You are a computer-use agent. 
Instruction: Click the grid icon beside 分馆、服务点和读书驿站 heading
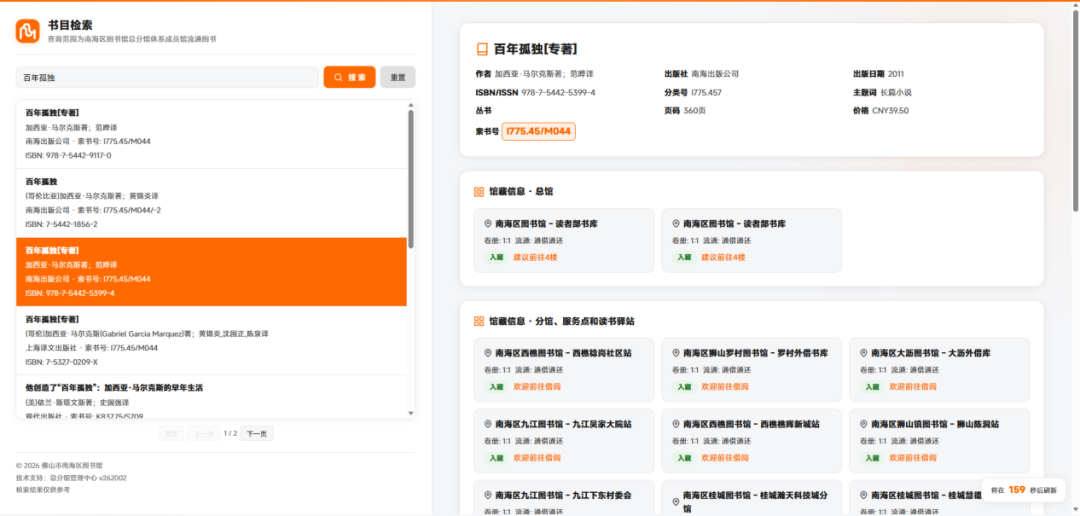tap(479, 322)
